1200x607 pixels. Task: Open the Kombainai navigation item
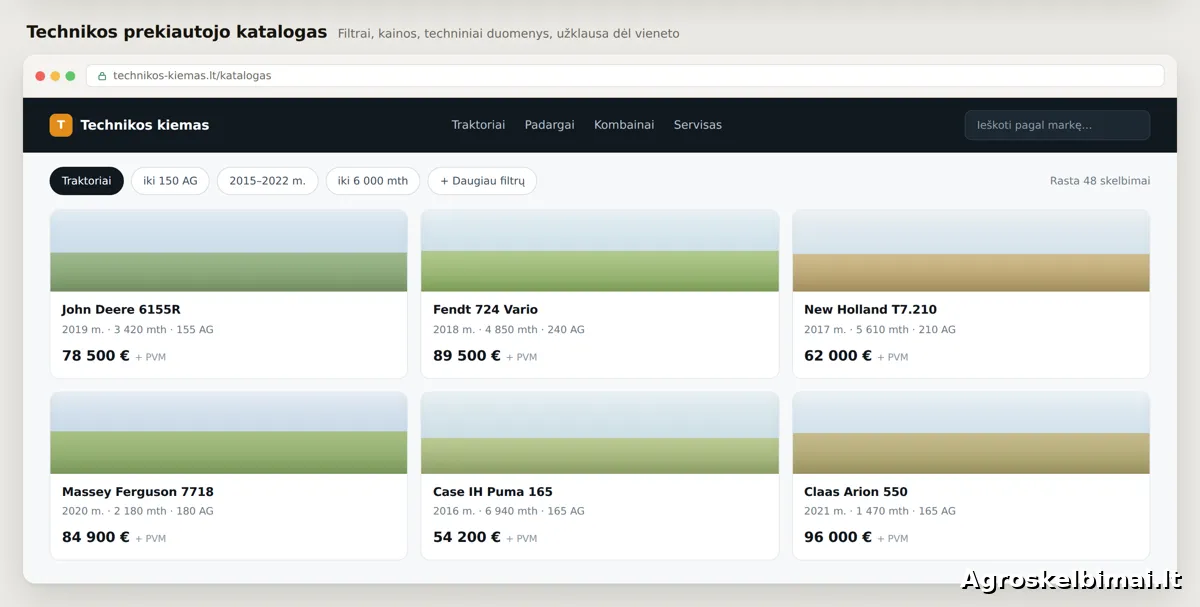click(624, 125)
